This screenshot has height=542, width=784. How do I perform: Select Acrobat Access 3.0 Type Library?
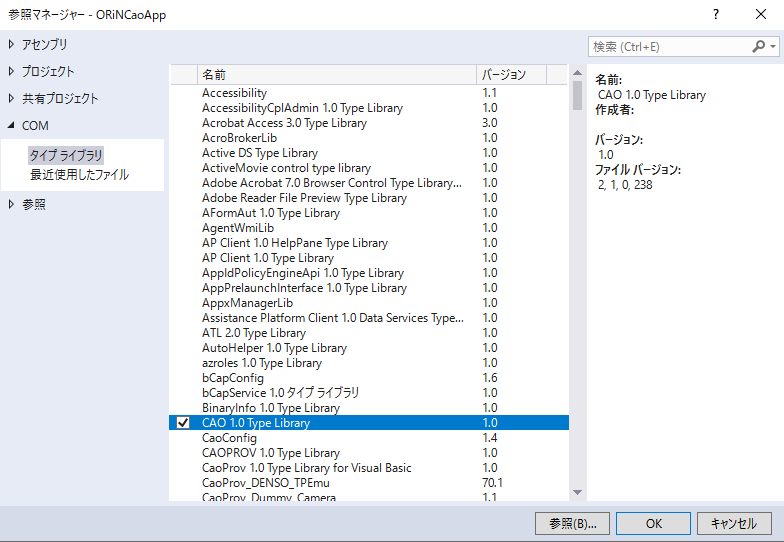(x=369, y=123)
